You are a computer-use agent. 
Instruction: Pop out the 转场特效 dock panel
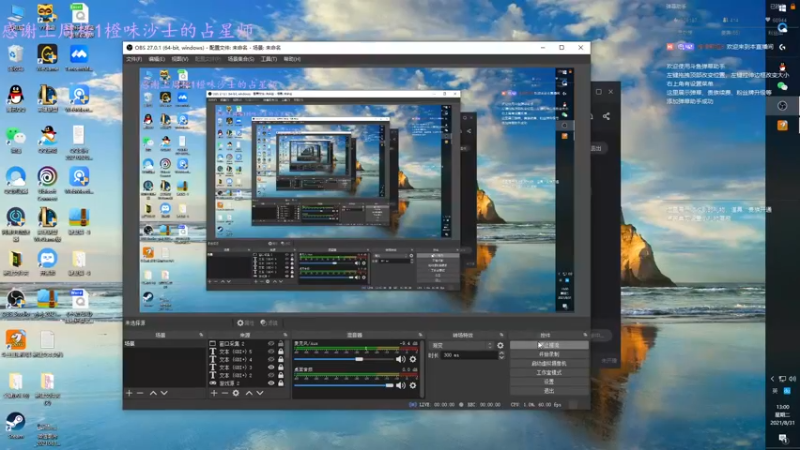502,335
